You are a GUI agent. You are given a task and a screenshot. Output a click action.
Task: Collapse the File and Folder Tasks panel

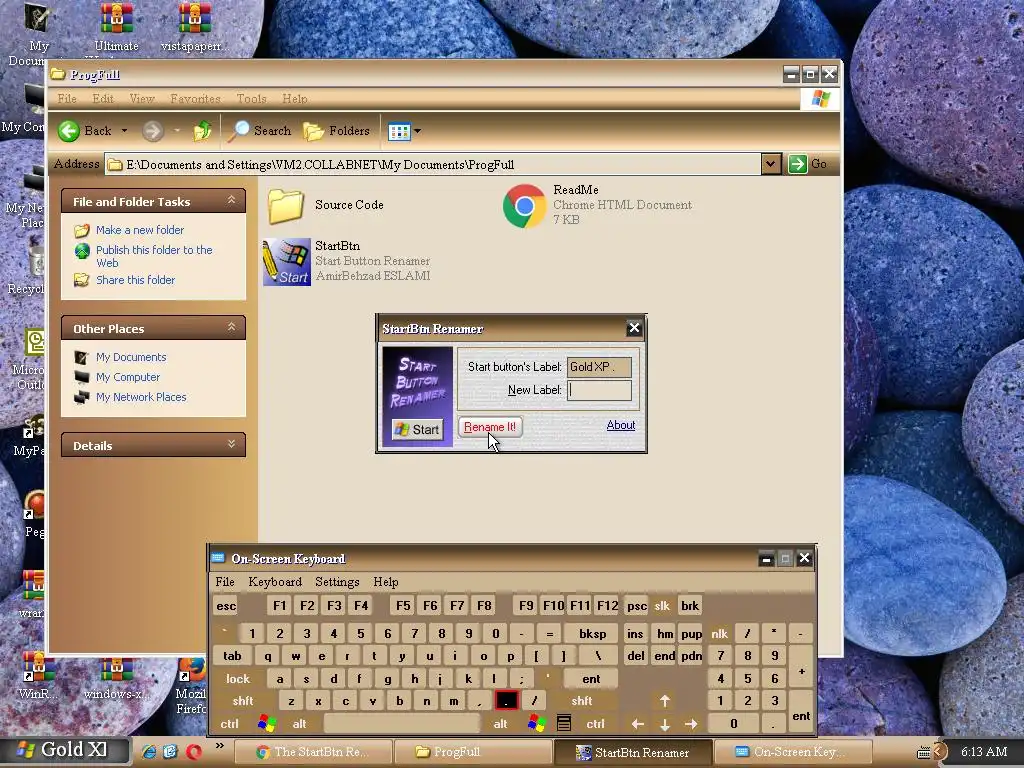(231, 200)
